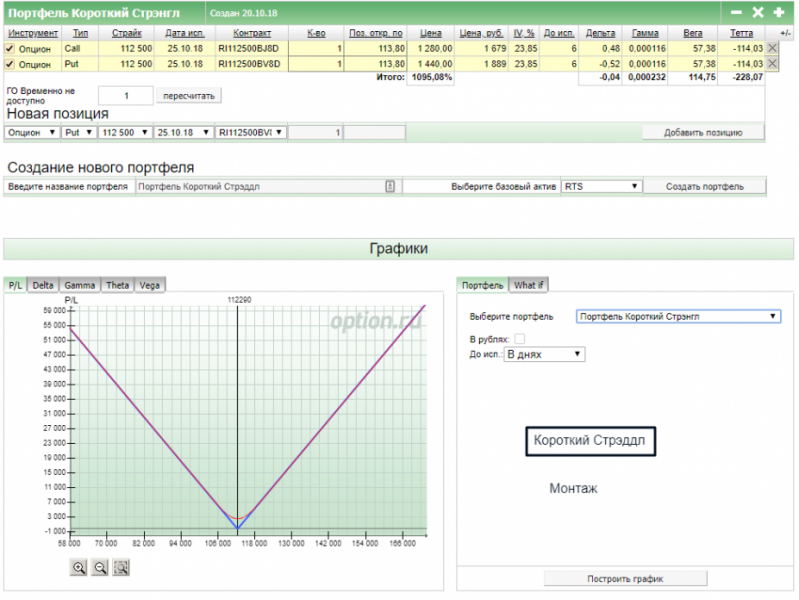
Task: Sort by the 'Страйк' column header
Action: tap(126, 33)
